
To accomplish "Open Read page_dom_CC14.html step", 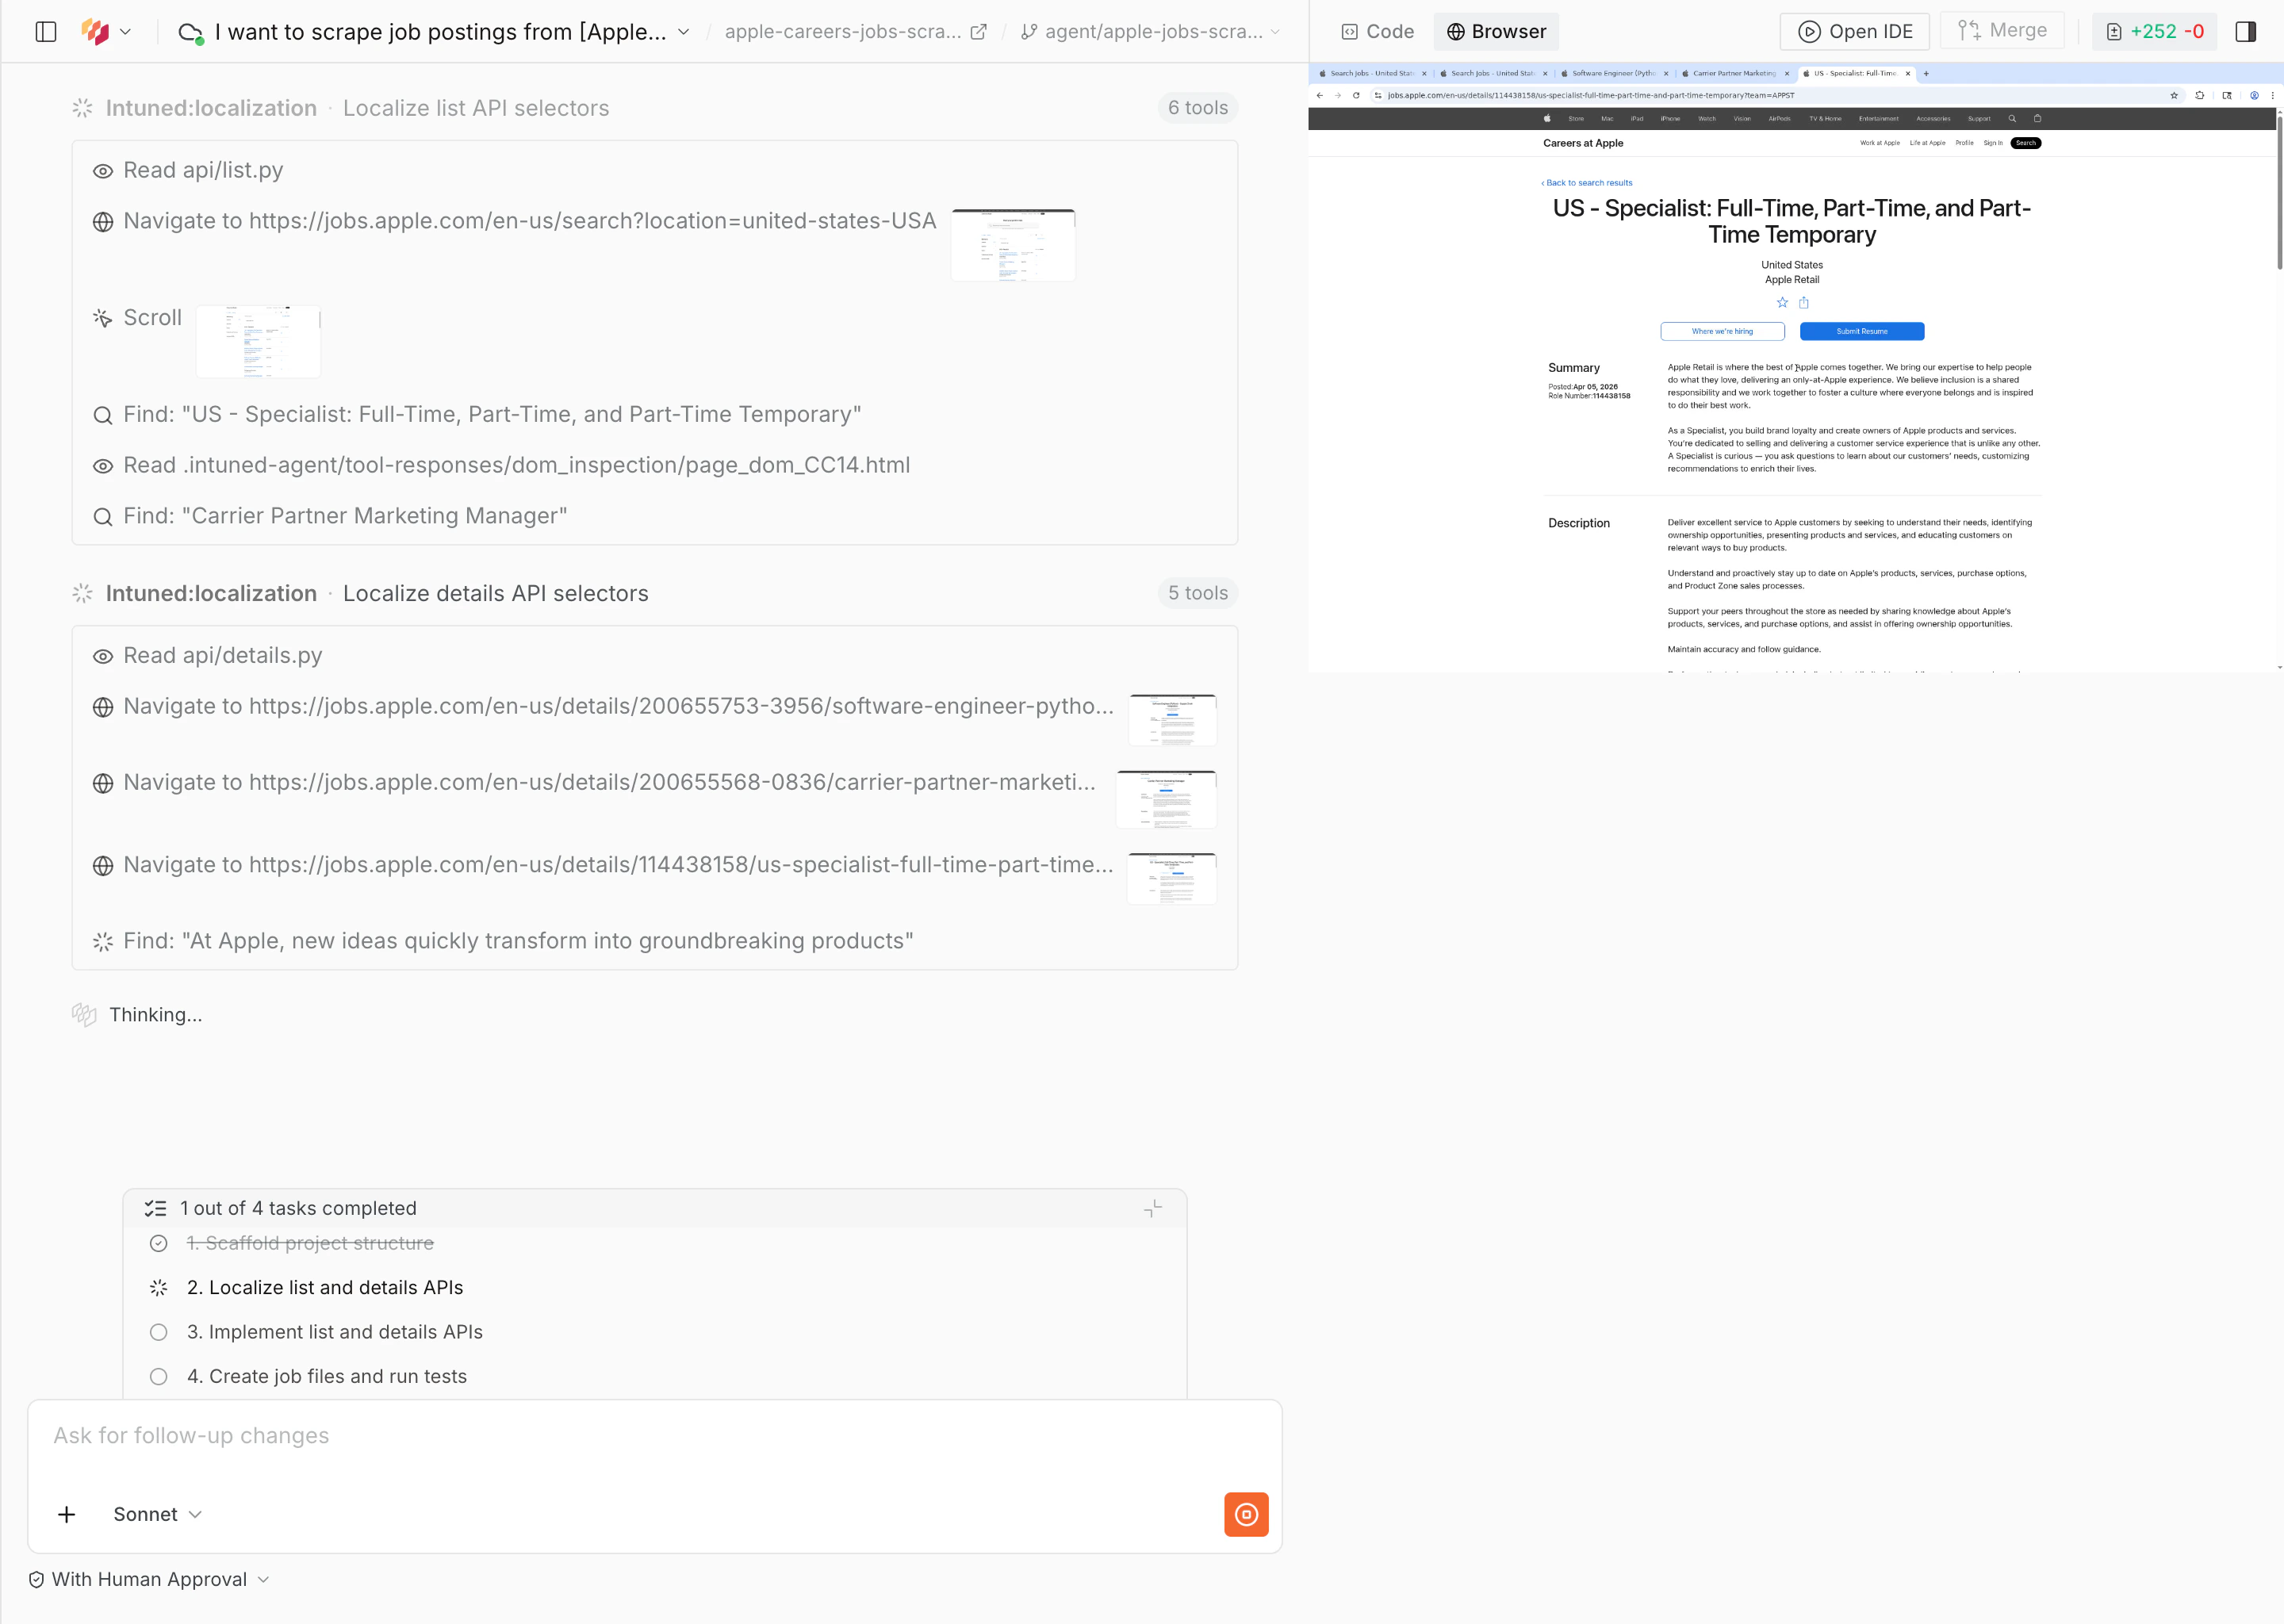I will 501,466.
